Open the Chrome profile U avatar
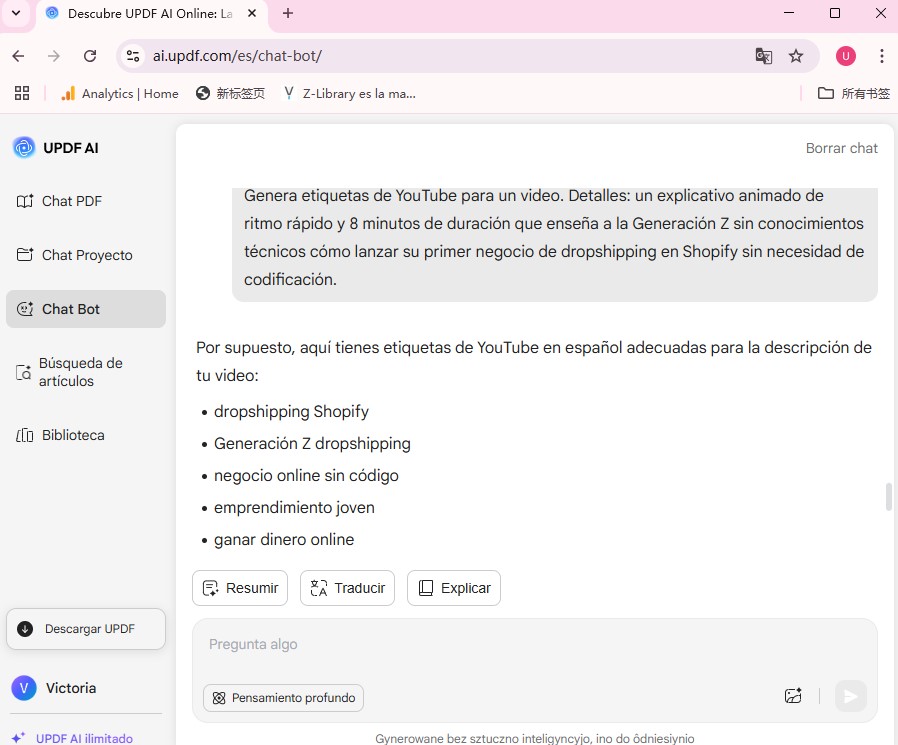898x745 pixels. [x=846, y=56]
